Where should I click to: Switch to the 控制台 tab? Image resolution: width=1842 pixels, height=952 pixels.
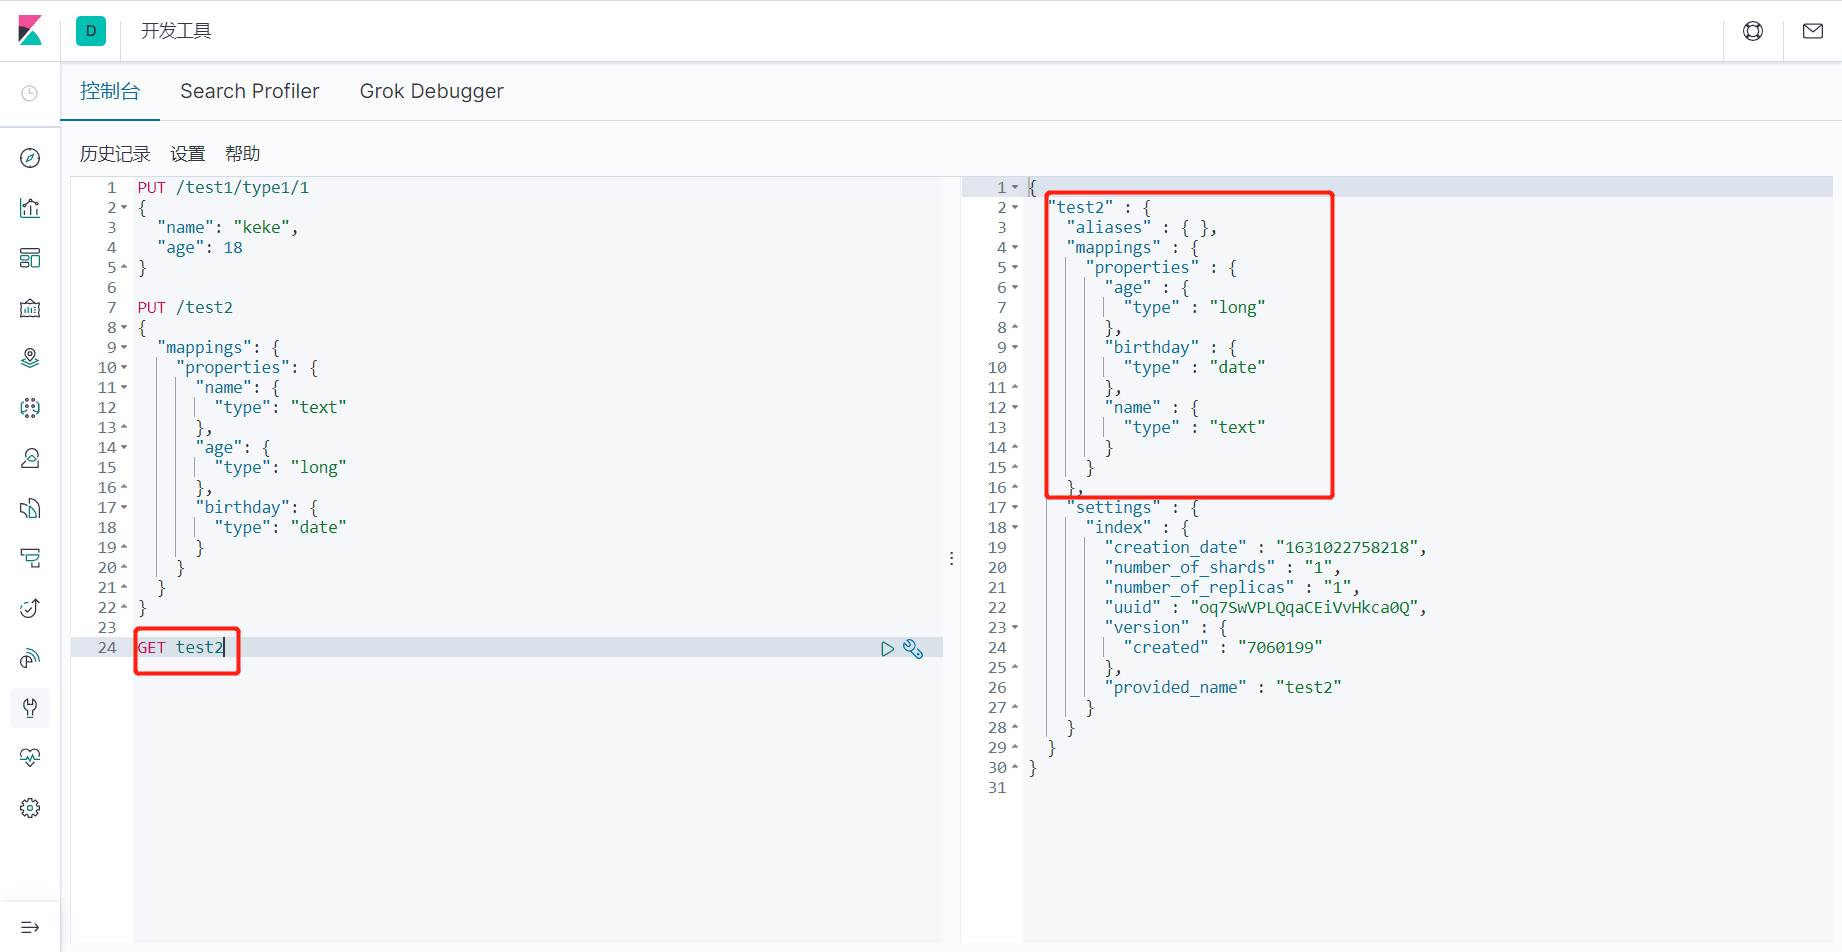[x=110, y=91]
